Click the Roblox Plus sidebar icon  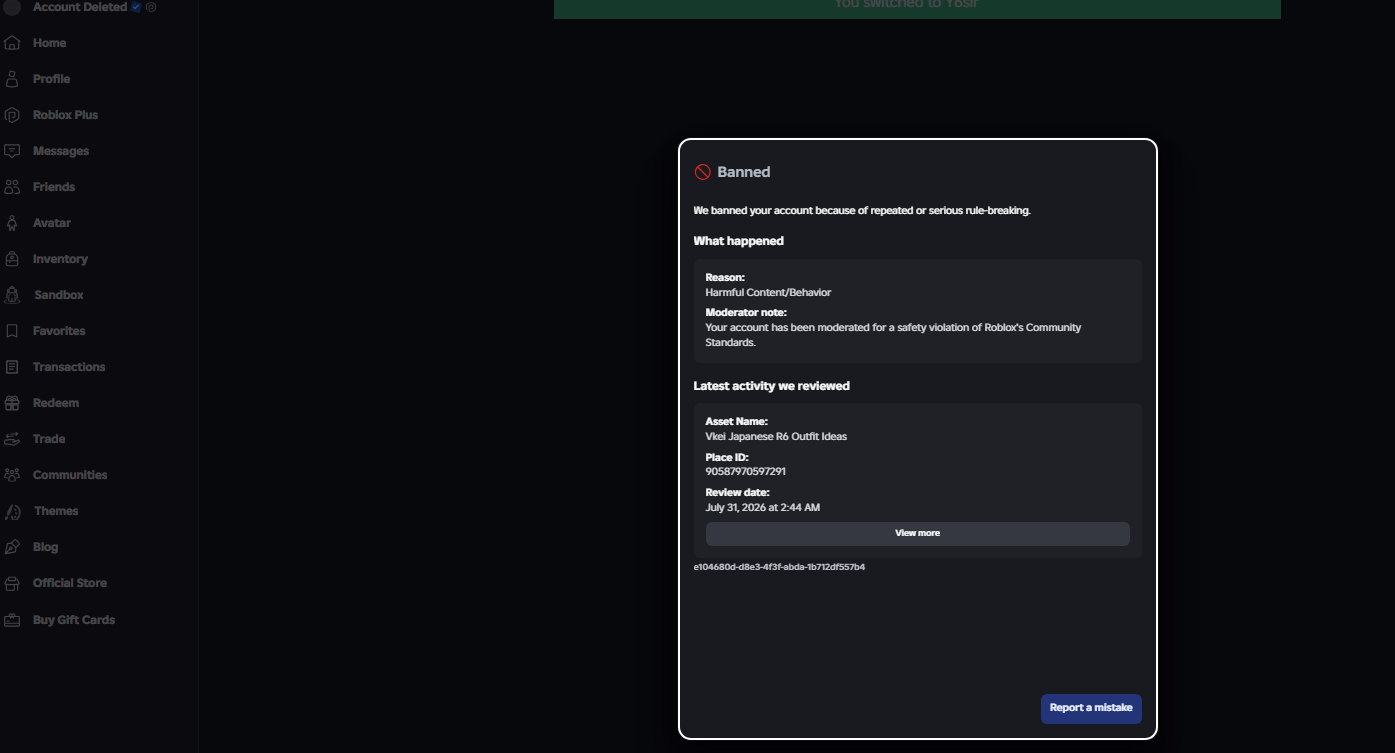[12, 115]
